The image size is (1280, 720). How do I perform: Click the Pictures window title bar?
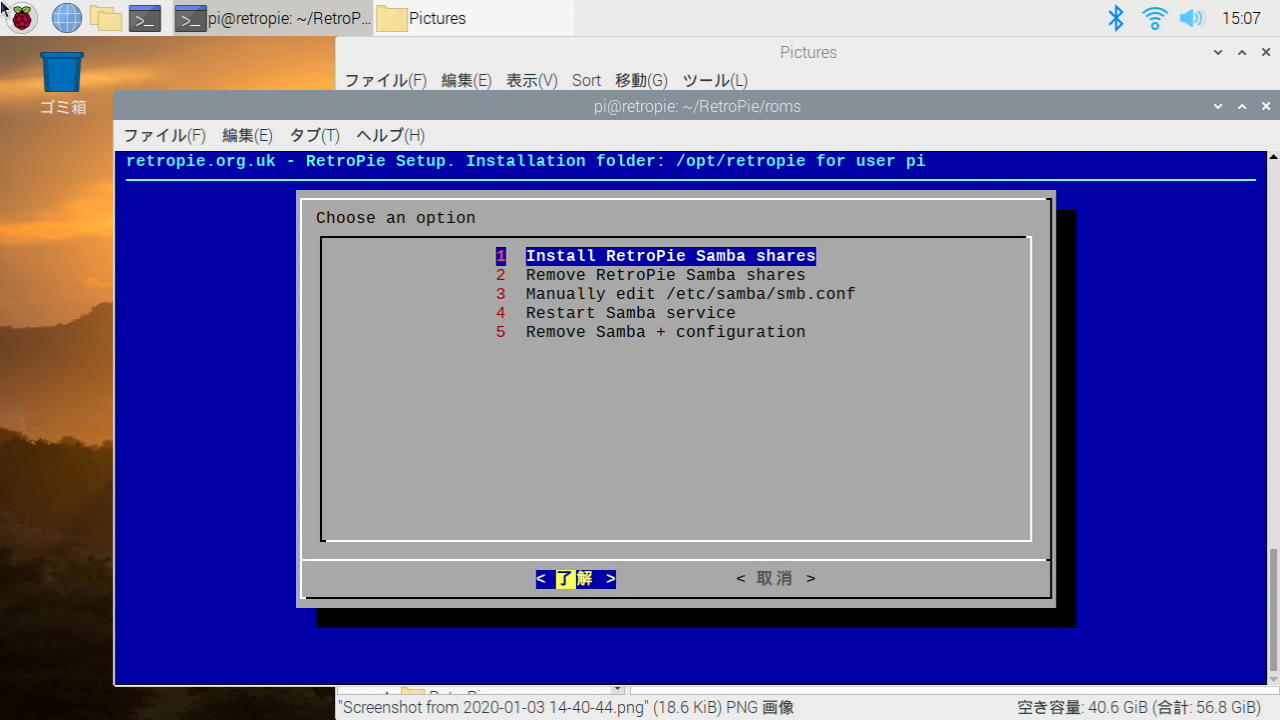[808, 52]
